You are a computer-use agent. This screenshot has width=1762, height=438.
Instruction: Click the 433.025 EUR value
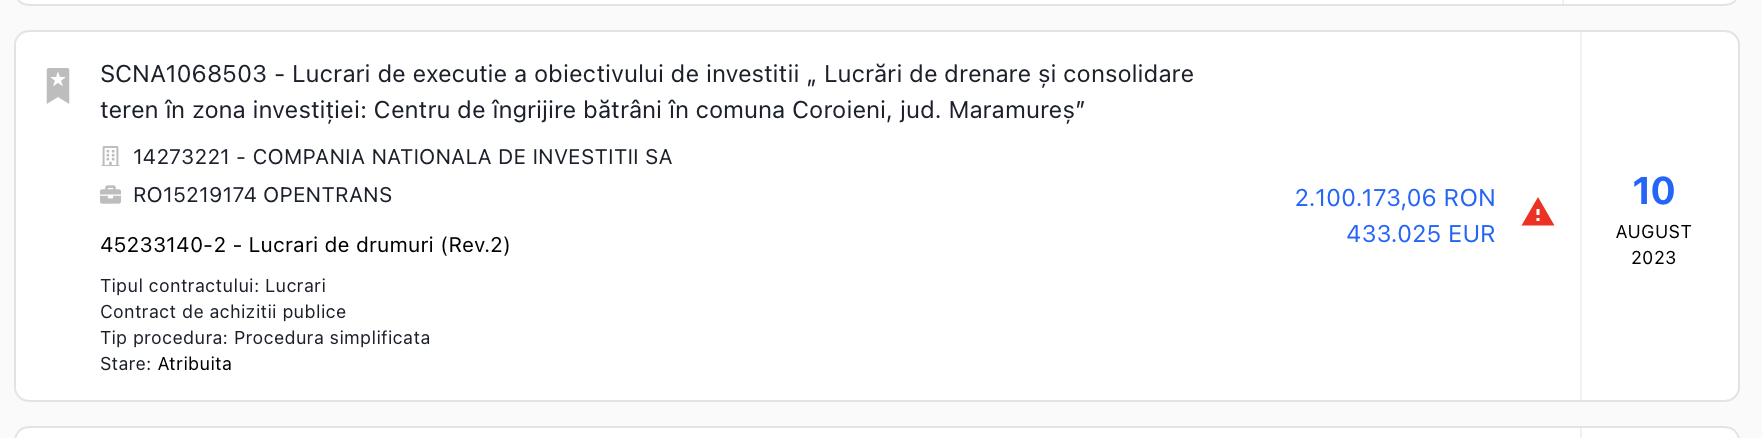click(1421, 234)
